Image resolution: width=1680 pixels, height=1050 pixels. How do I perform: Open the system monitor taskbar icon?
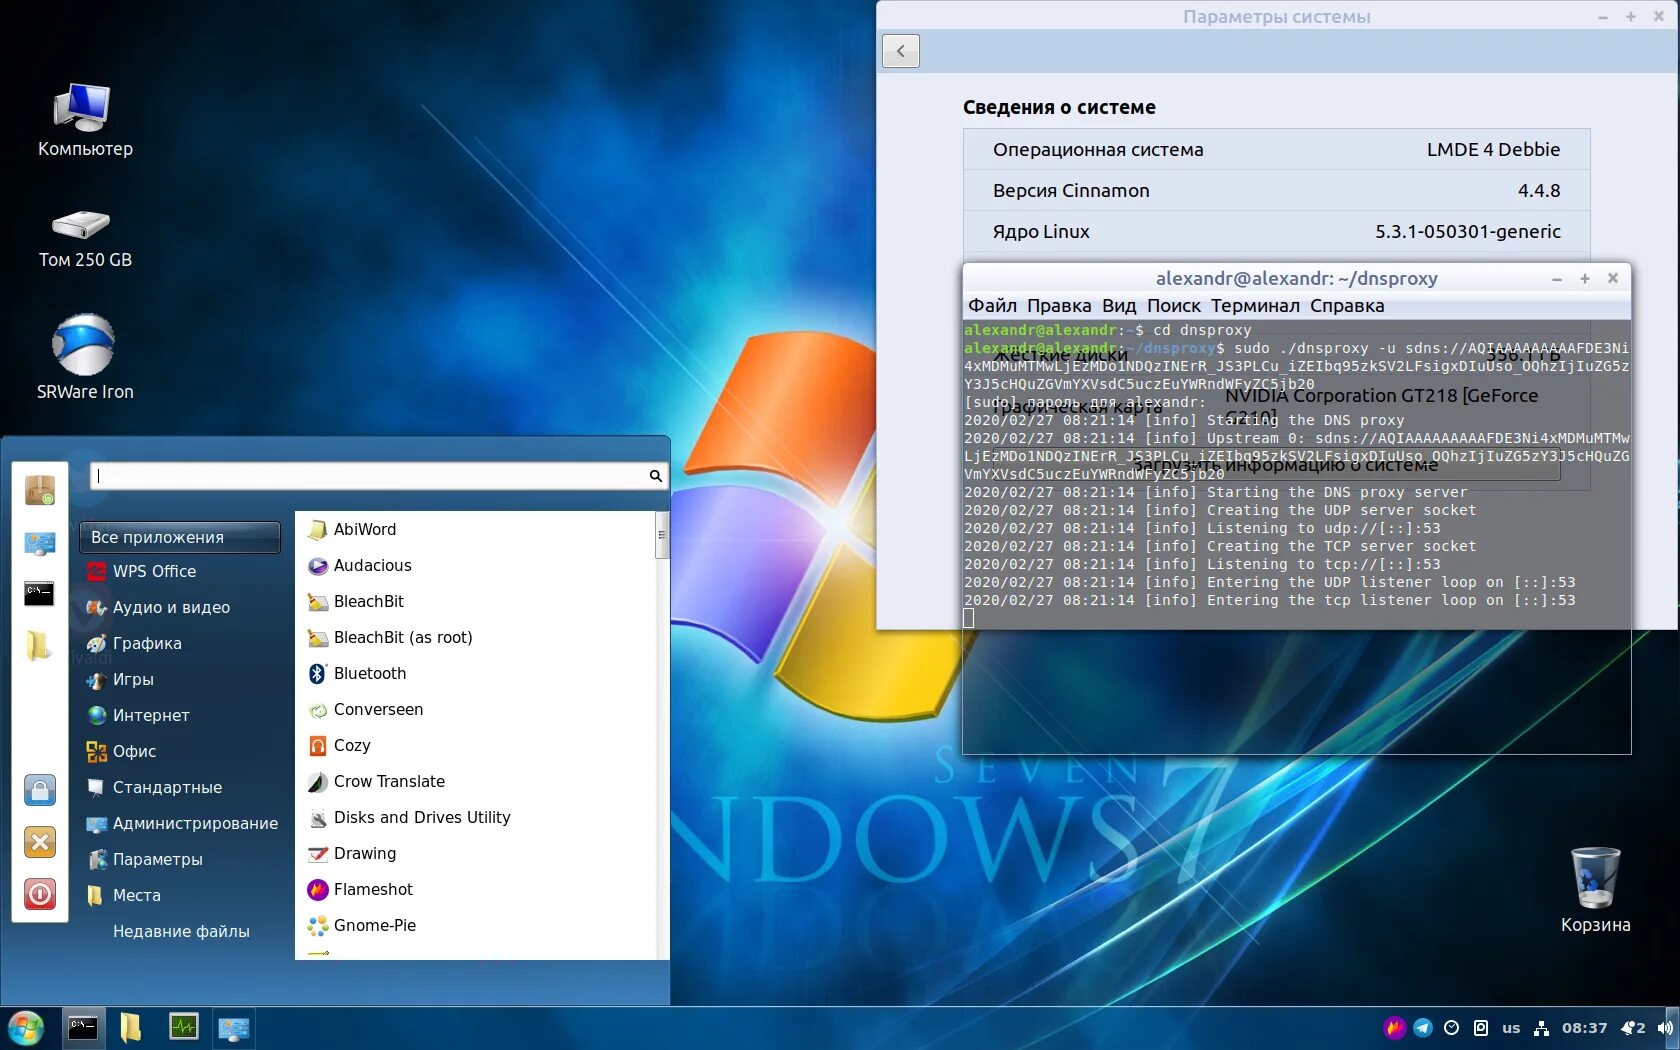click(x=183, y=1027)
